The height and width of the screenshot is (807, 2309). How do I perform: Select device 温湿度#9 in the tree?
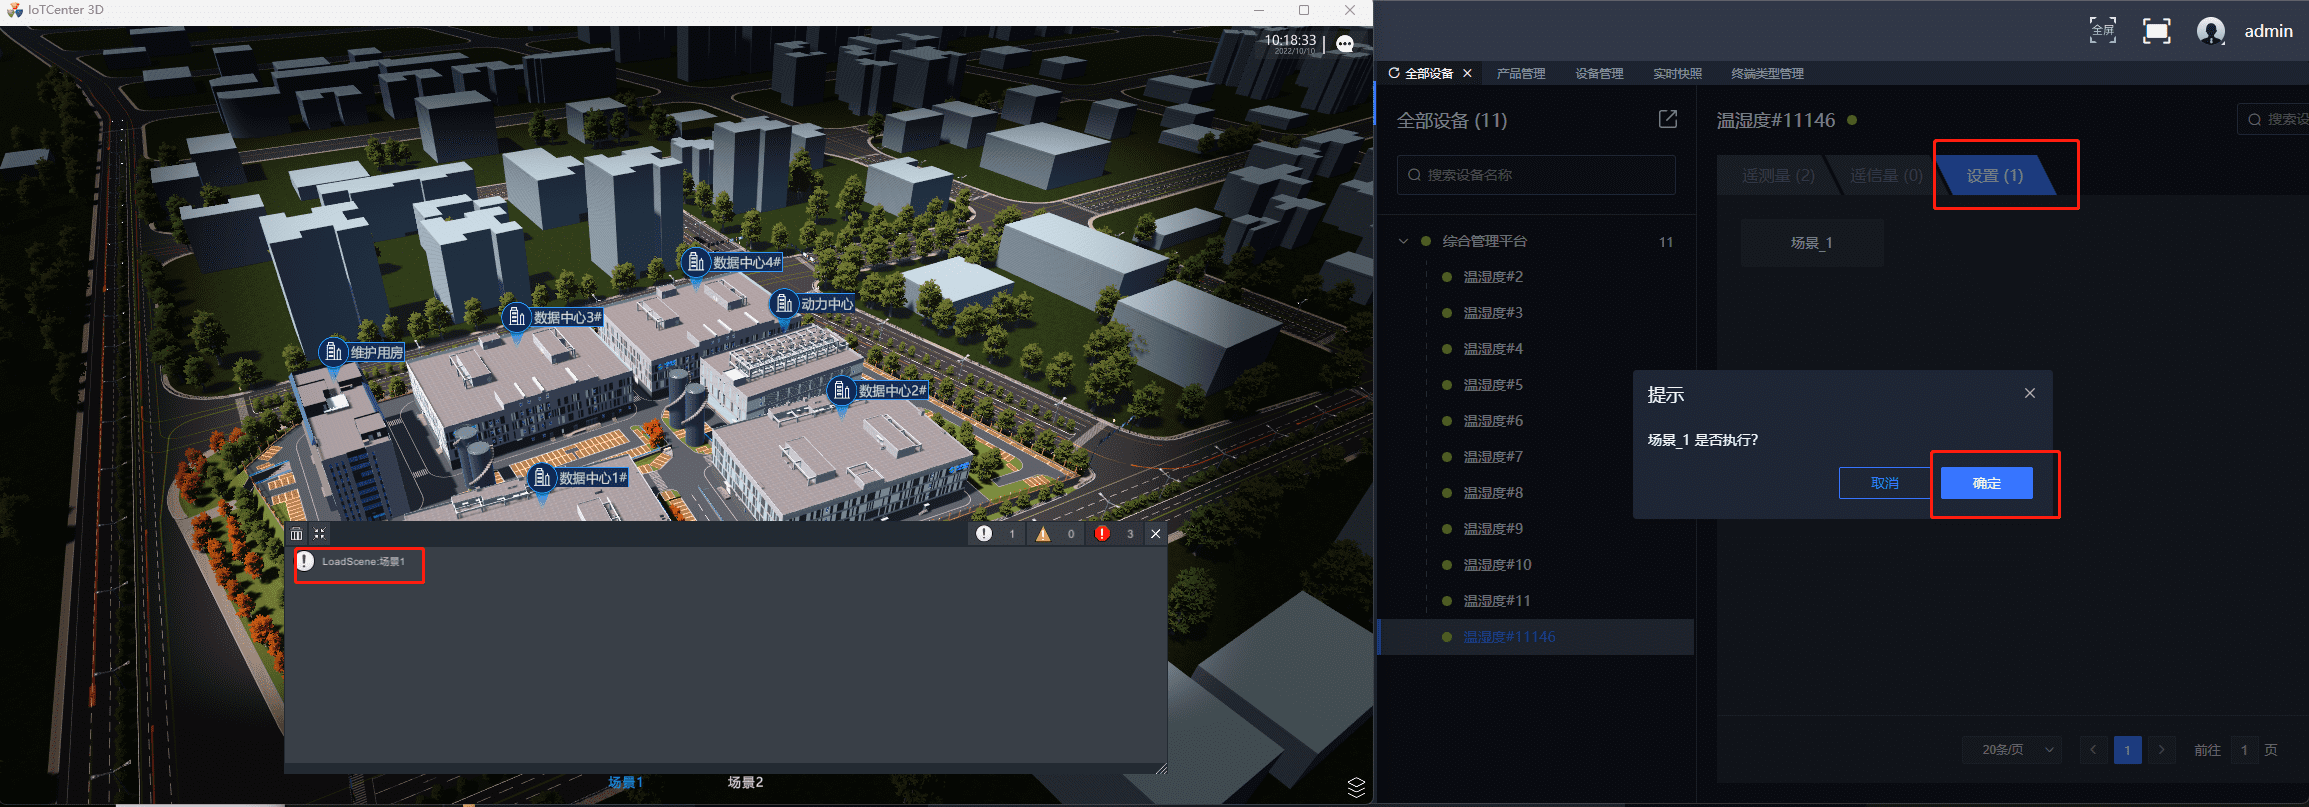[x=1493, y=529]
